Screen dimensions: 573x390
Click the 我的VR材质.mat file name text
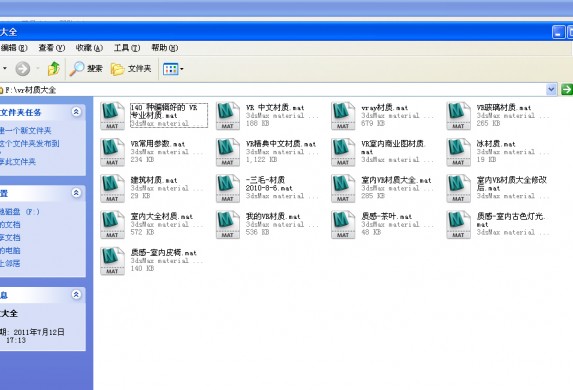pos(273,216)
